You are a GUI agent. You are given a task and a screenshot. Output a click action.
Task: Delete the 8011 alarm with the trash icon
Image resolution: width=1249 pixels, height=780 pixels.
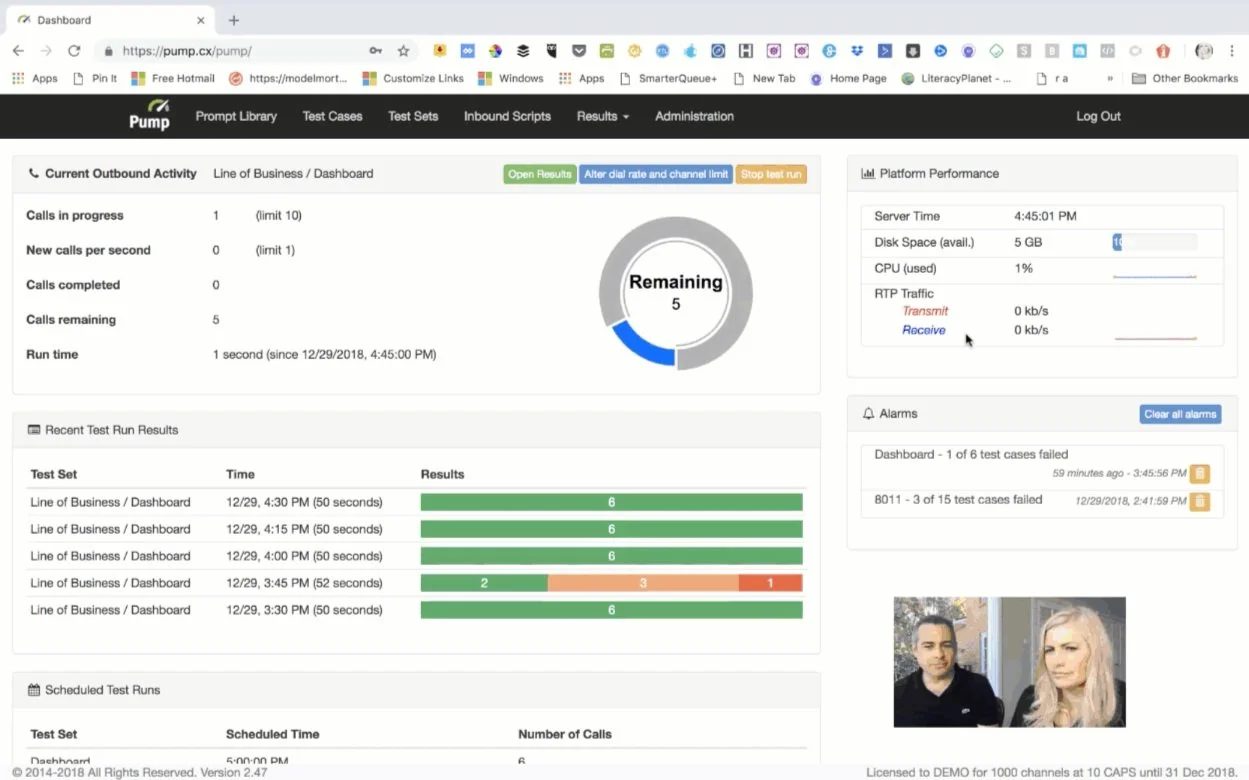click(1199, 501)
